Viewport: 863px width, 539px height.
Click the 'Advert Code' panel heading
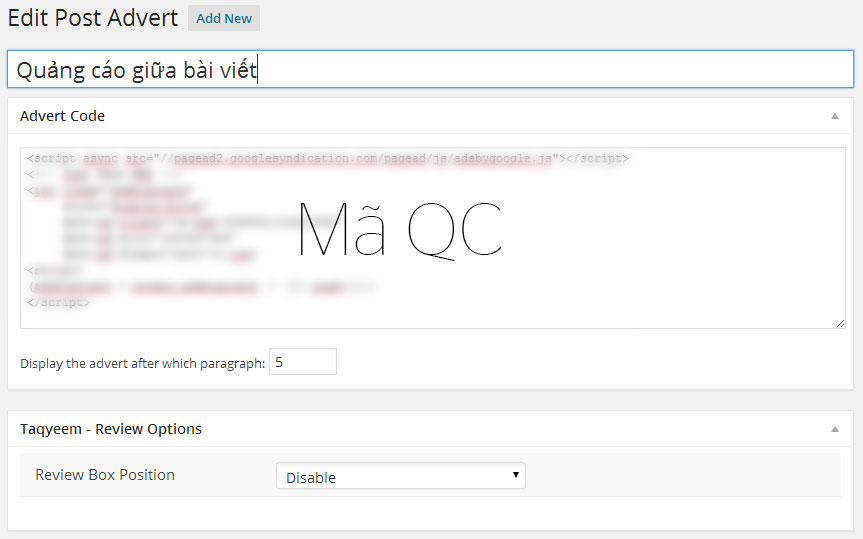pyautogui.click(x=62, y=116)
